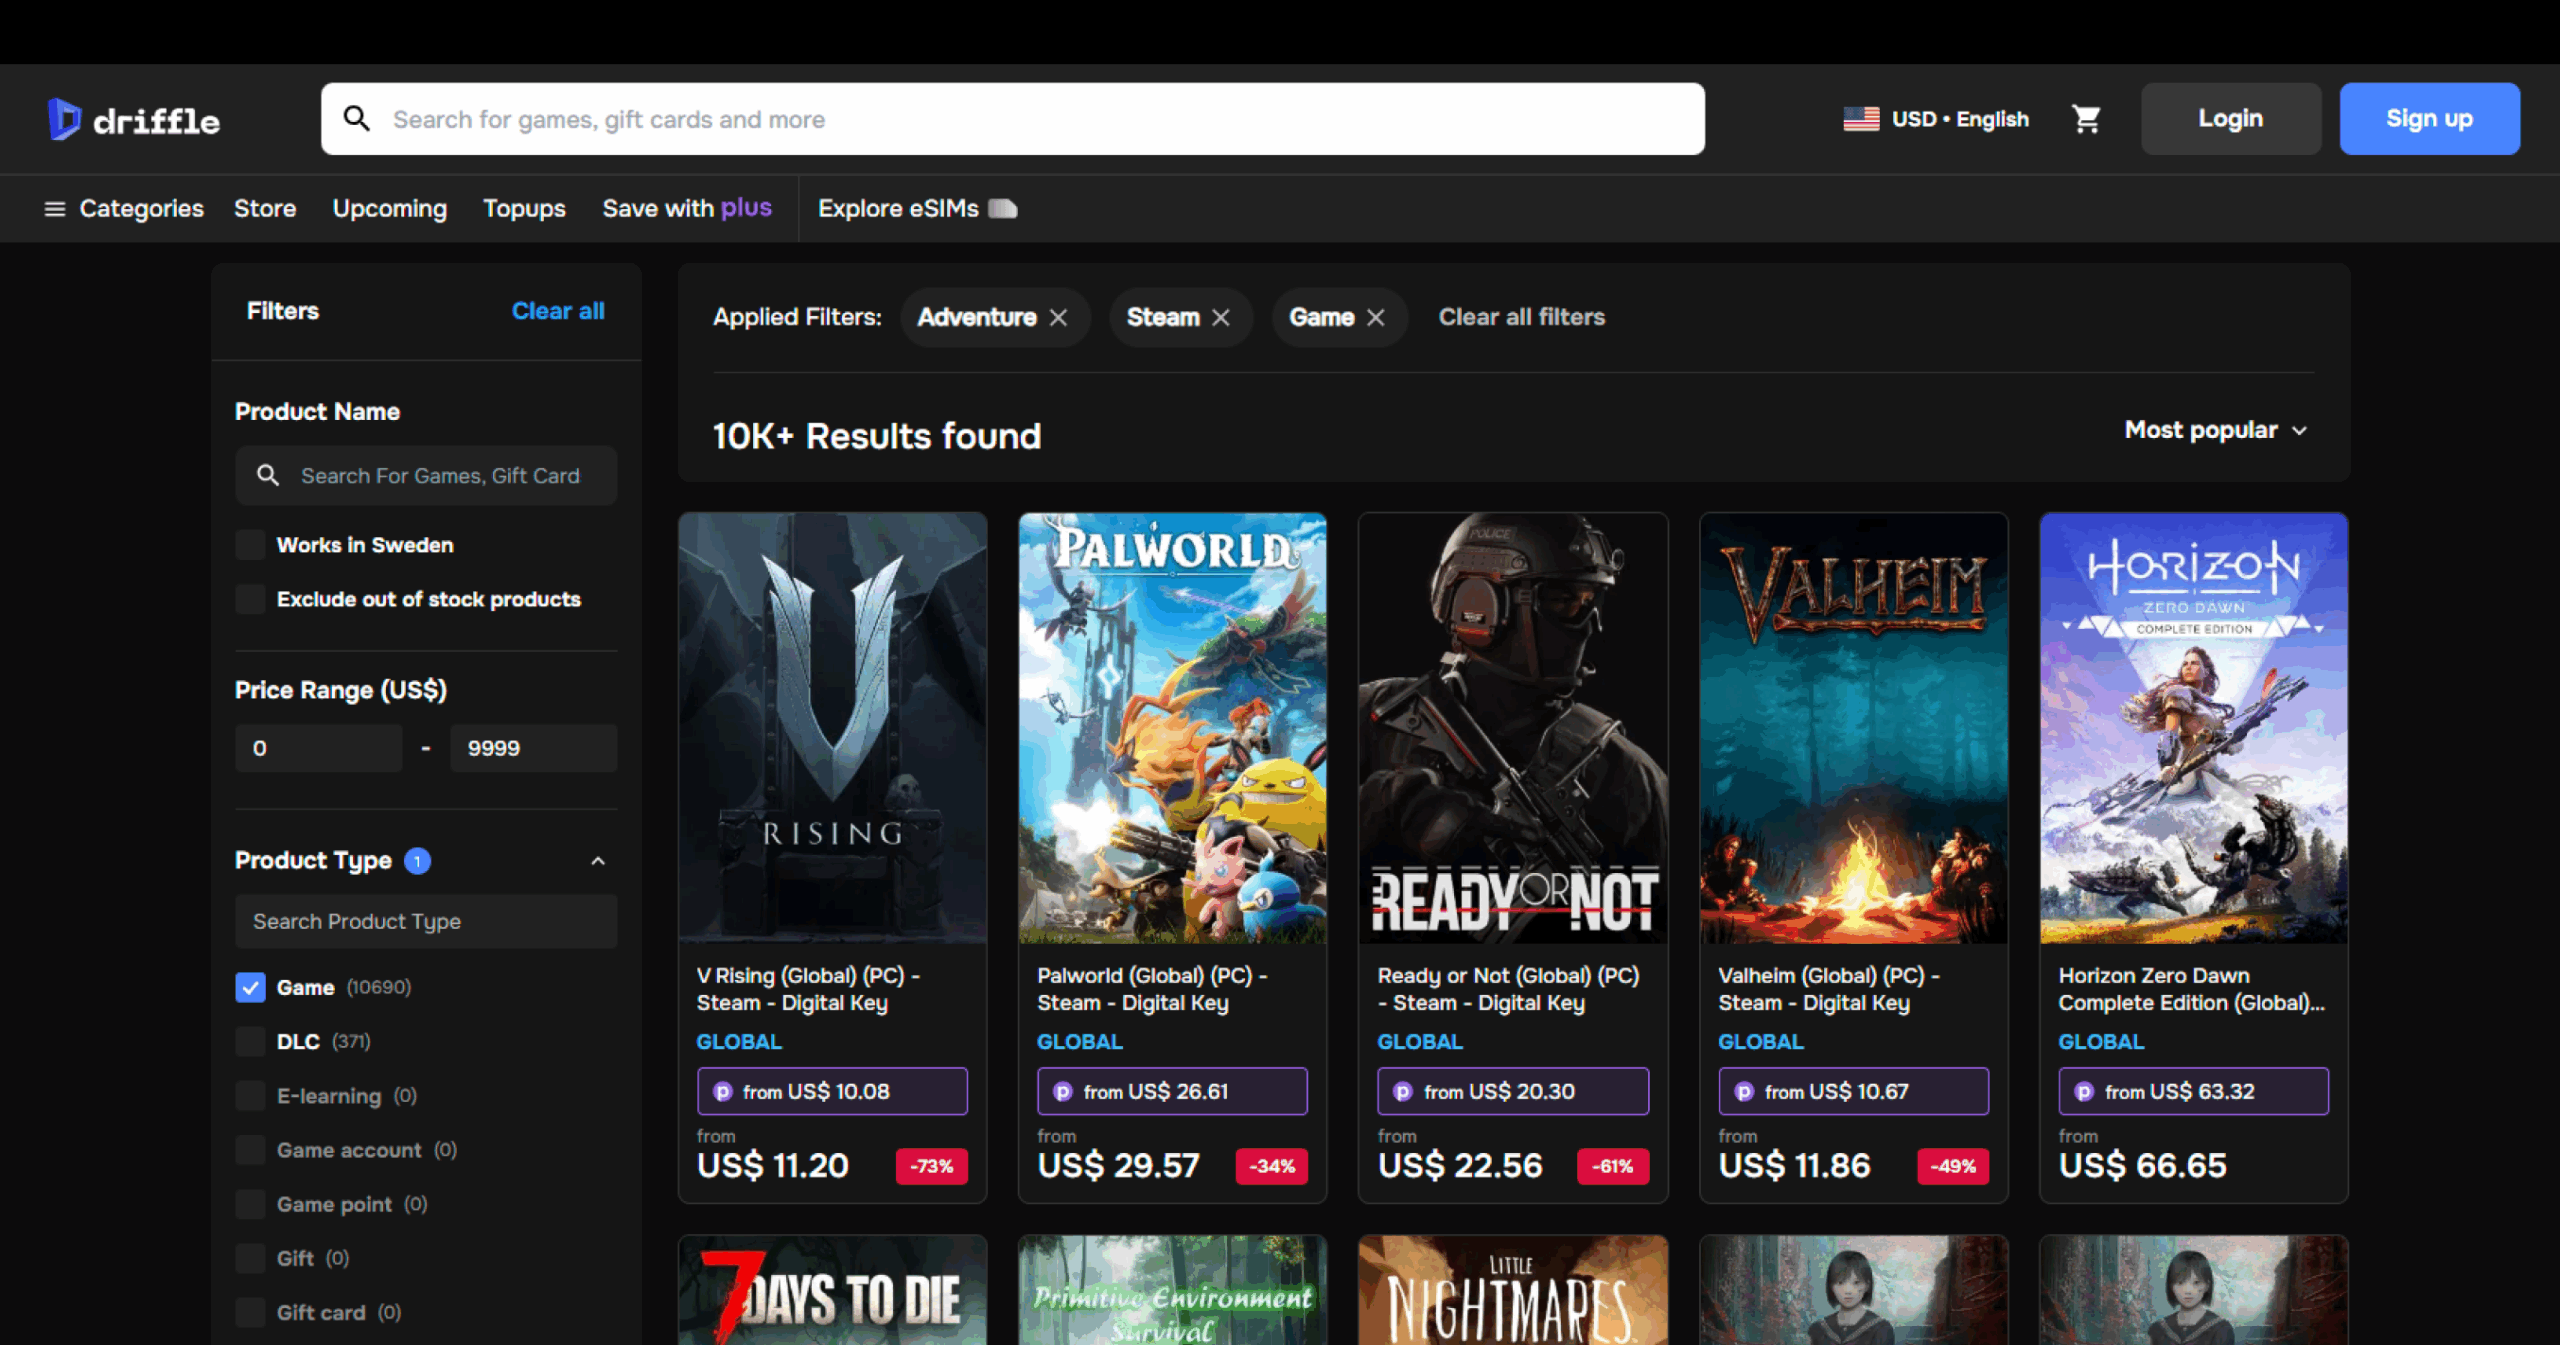This screenshot has width=2560, height=1345.
Task: Open Categories hamburger menu icon
Action: [x=54, y=209]
